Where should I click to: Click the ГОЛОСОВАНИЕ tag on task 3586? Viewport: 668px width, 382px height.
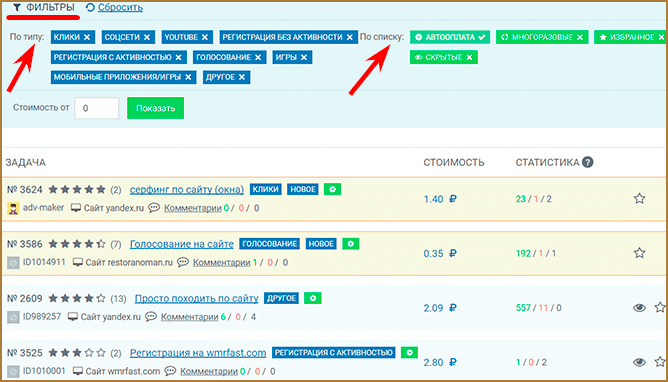click(x=269, y=244)
